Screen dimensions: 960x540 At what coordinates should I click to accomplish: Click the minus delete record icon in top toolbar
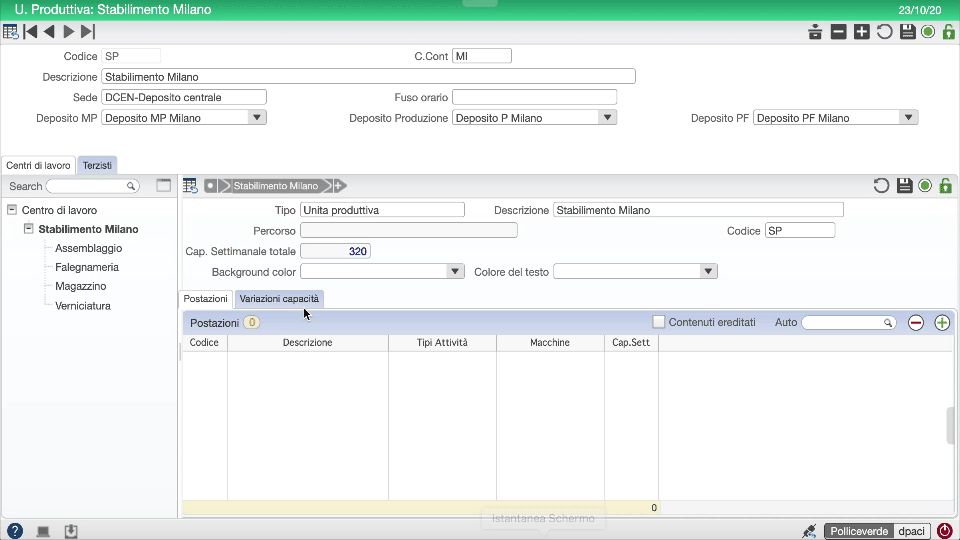pyautogui.click(x=838, y=32)
